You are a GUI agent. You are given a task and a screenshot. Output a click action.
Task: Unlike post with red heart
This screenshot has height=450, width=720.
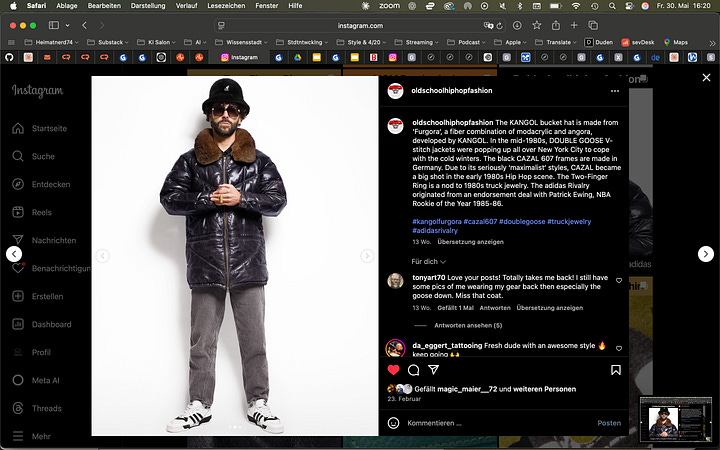click(394, 370)
